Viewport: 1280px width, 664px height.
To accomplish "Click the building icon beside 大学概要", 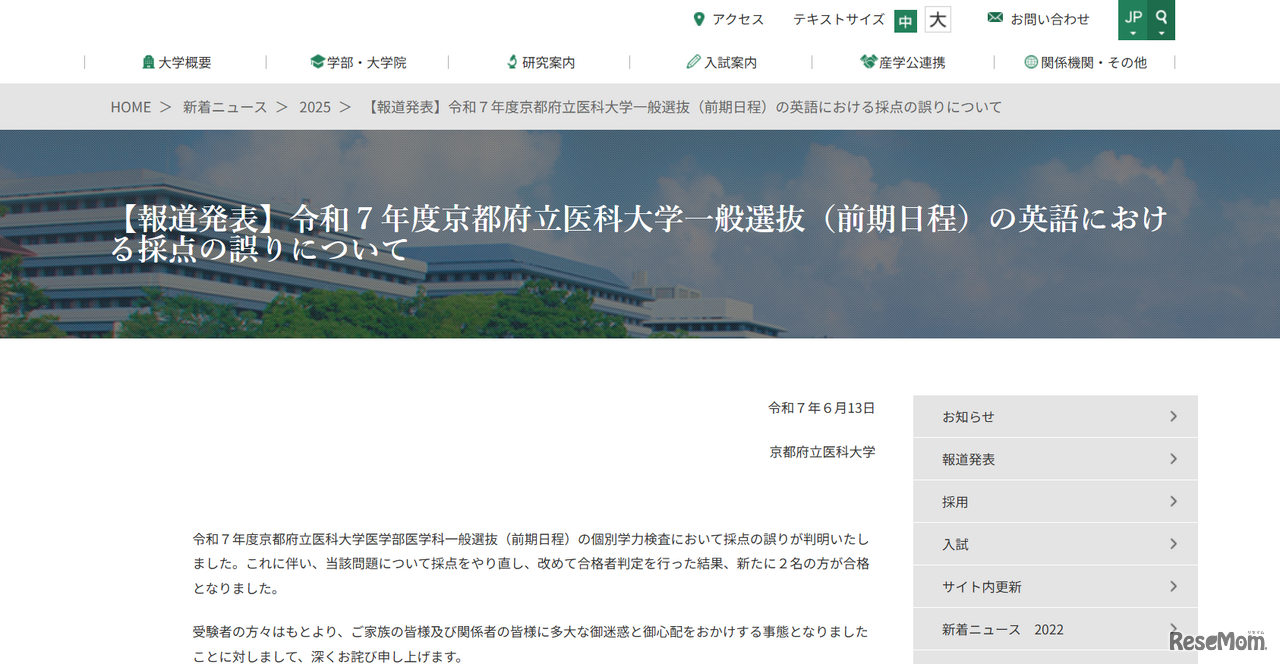I will 148,62.
